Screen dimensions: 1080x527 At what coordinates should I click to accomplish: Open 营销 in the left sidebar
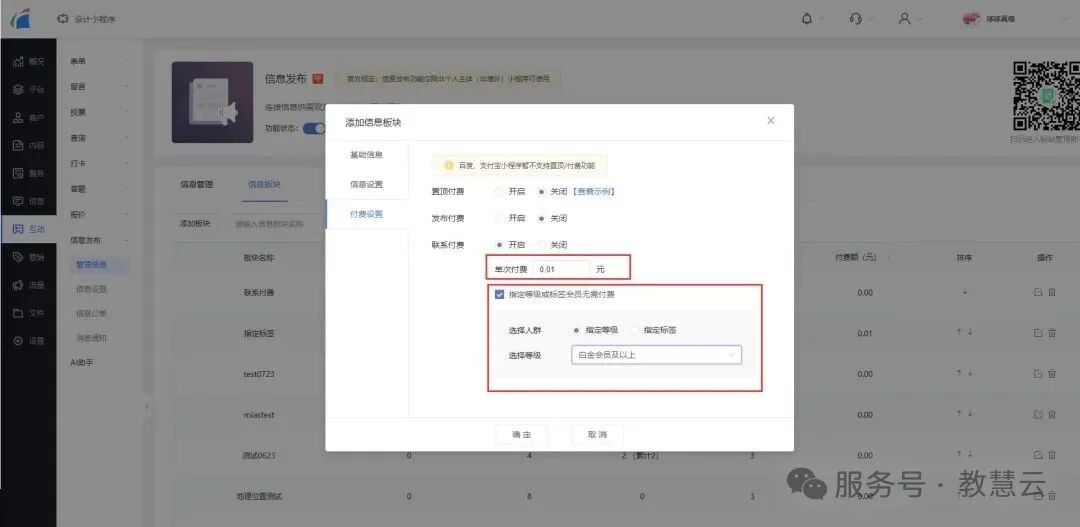[x=28, y=257]
